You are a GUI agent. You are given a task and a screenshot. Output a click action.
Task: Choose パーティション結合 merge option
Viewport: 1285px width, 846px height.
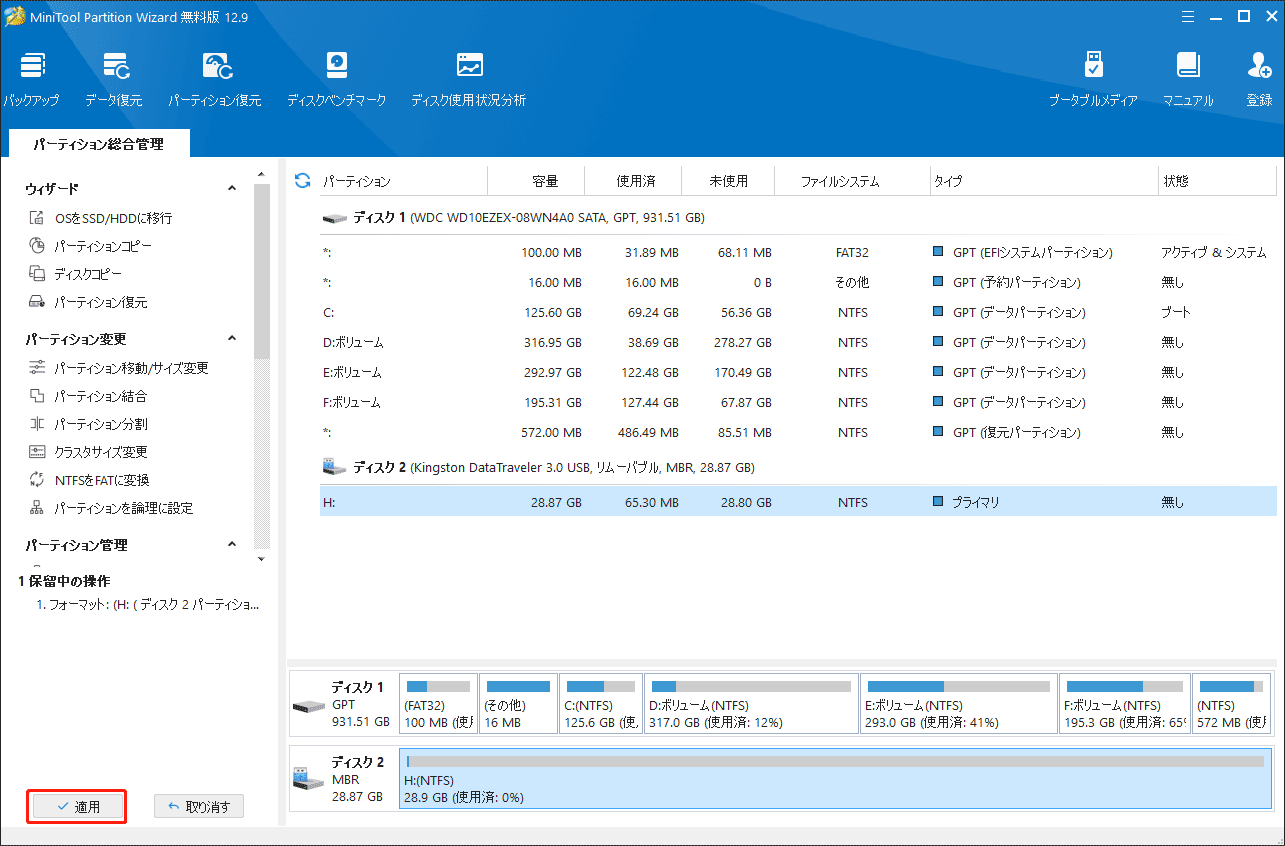pyautogui.click(x=87, y=396)
